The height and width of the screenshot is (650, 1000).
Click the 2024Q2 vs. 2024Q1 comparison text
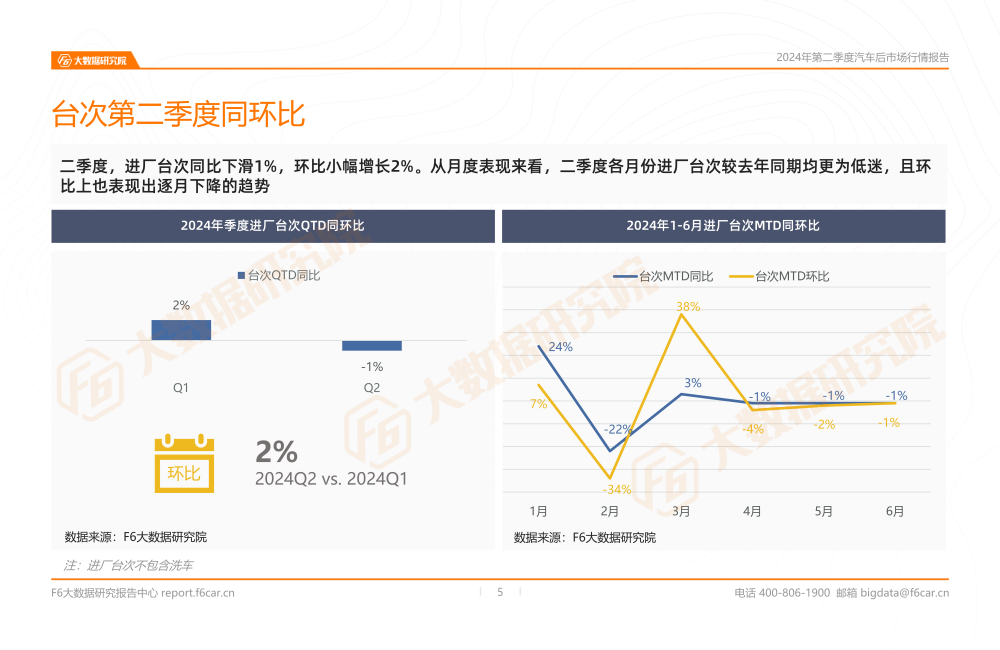point(331,479)
